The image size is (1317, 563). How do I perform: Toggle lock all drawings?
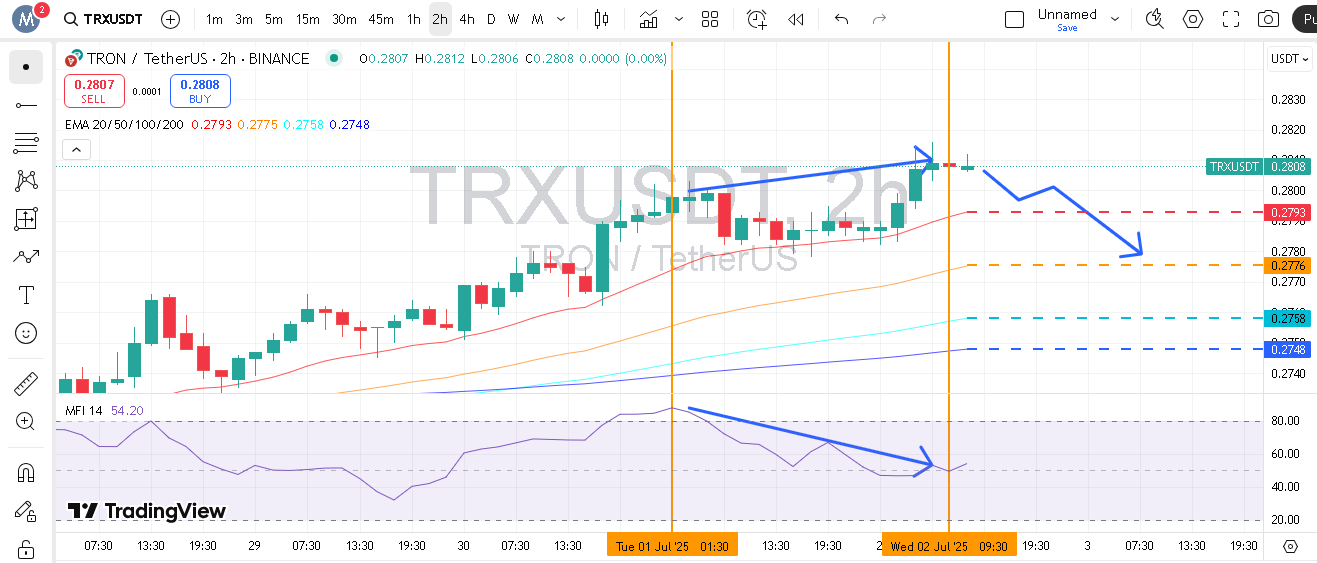coord(26,549)
